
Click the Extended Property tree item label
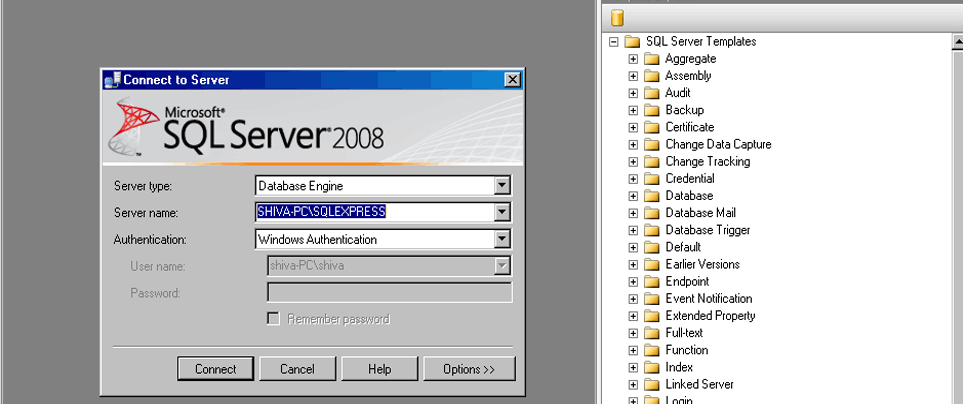[x=710, y=316]
